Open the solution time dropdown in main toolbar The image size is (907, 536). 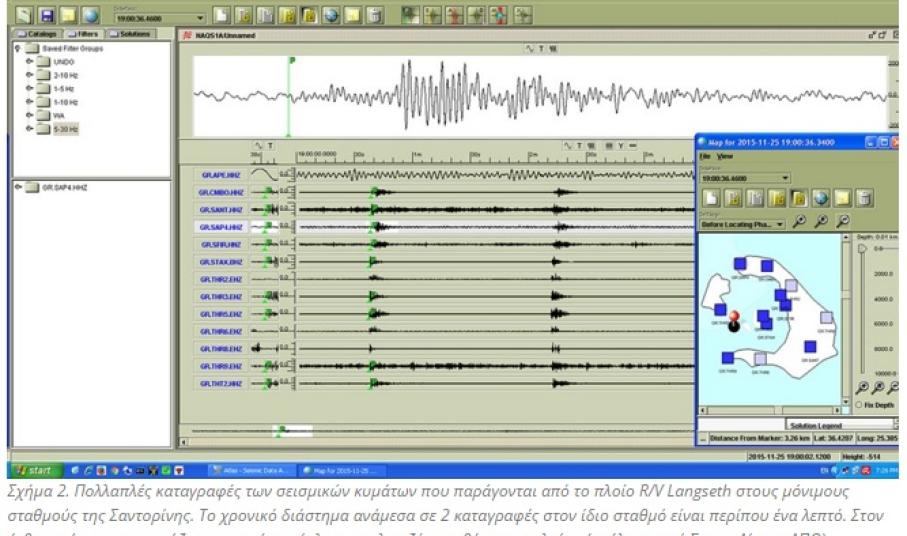point(200,17)
